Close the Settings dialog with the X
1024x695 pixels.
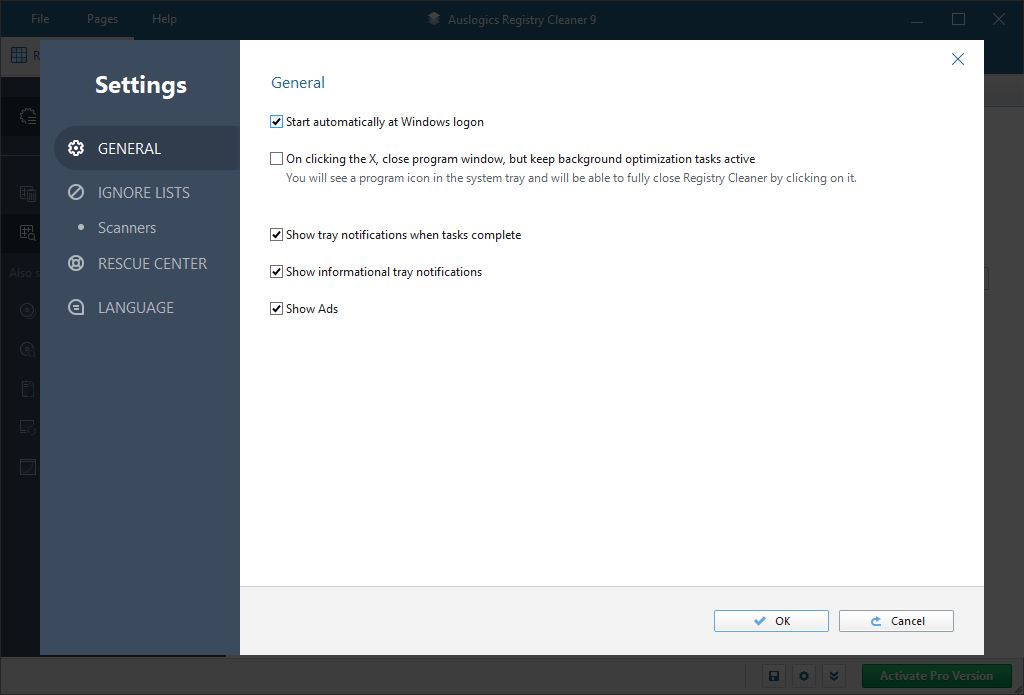pos(957,59)
